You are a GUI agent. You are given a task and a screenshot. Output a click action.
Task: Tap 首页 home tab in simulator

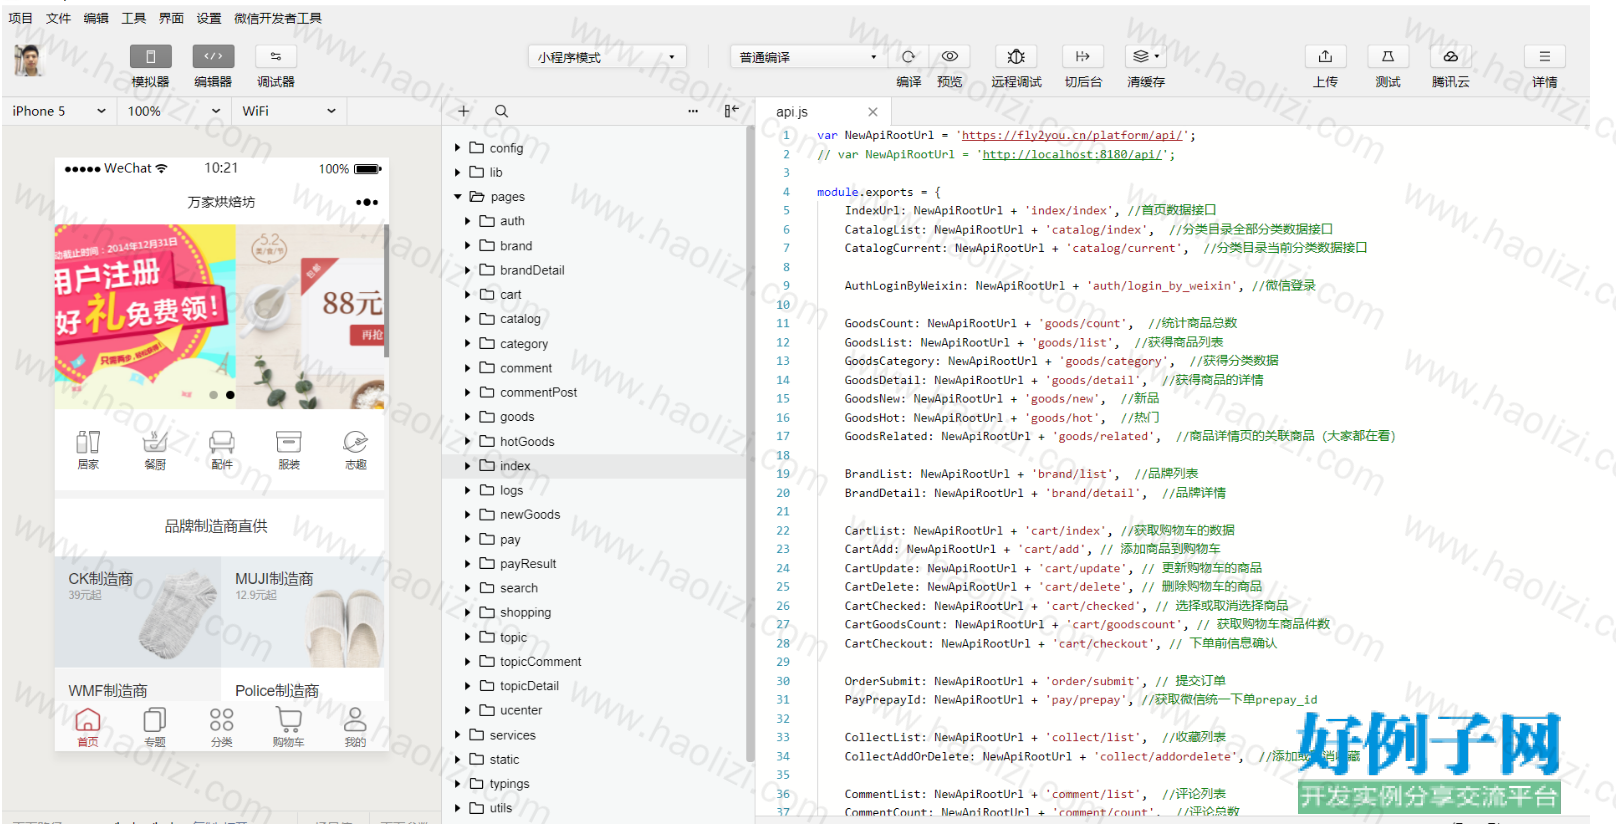(x=88, y=727)
